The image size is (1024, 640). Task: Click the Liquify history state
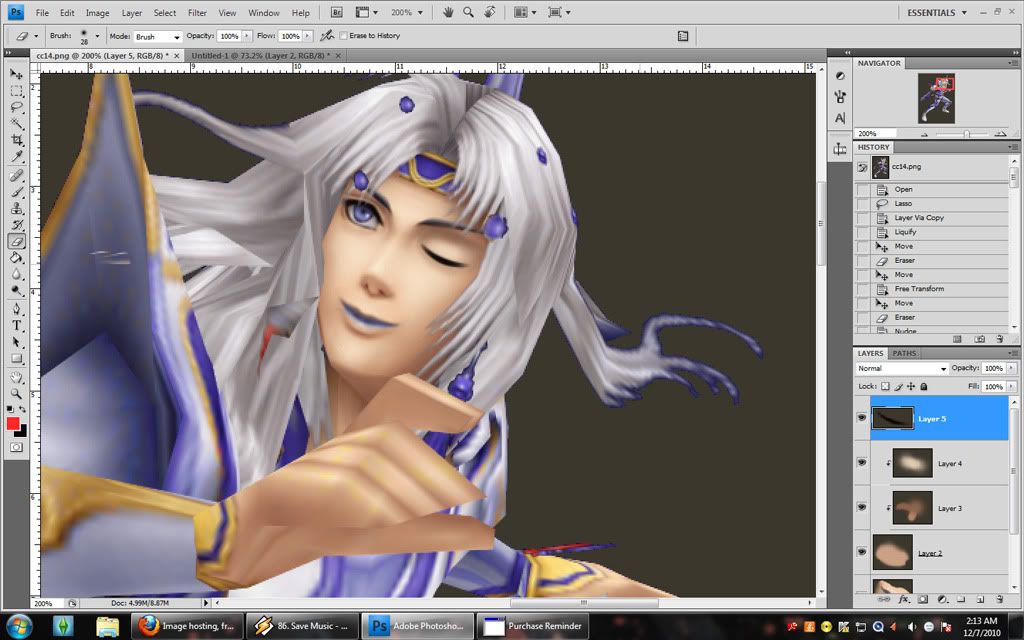908,232
